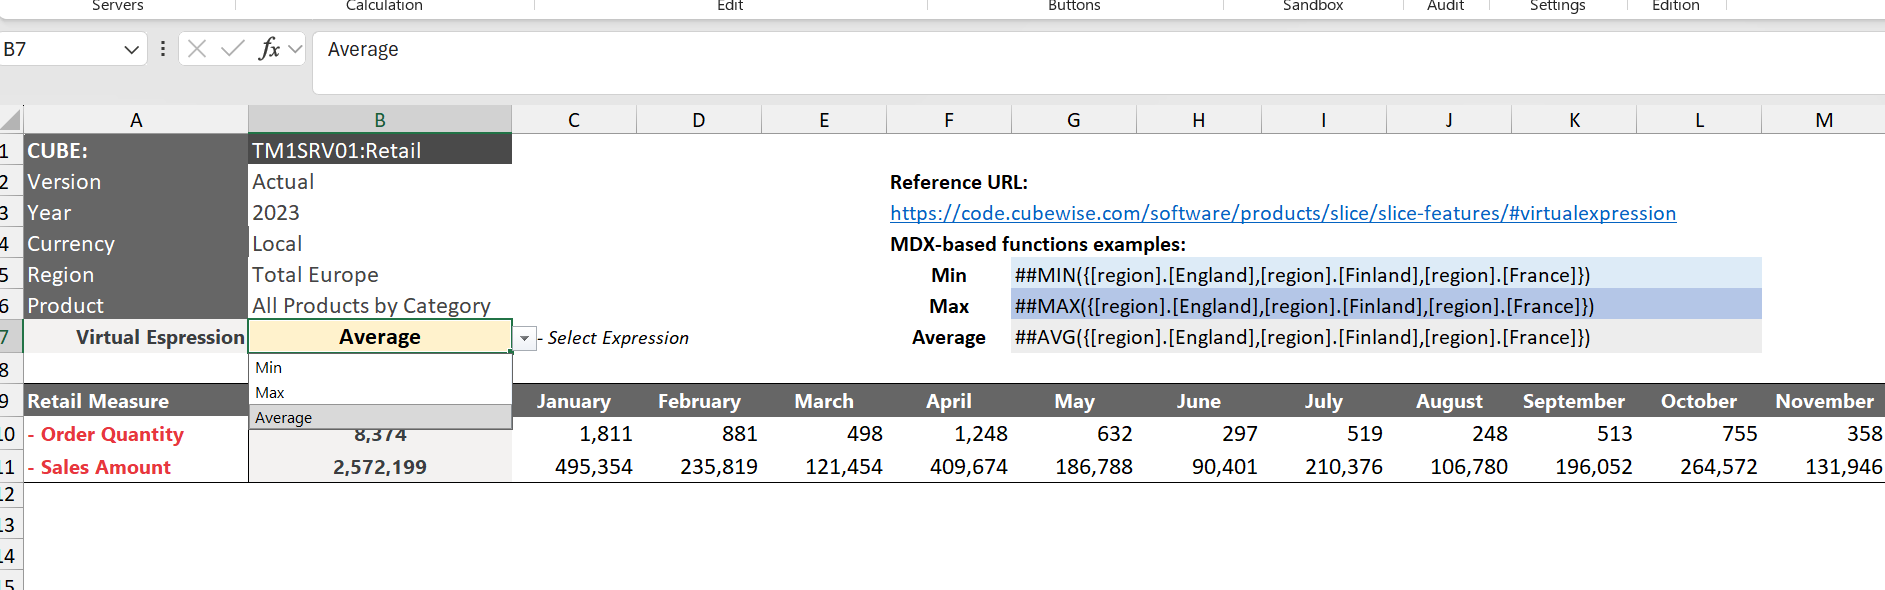The width and height of the screenshot is (1885, 590).
Task: Expand the Name Box dropdown arrow
Action: click(131, 49)
